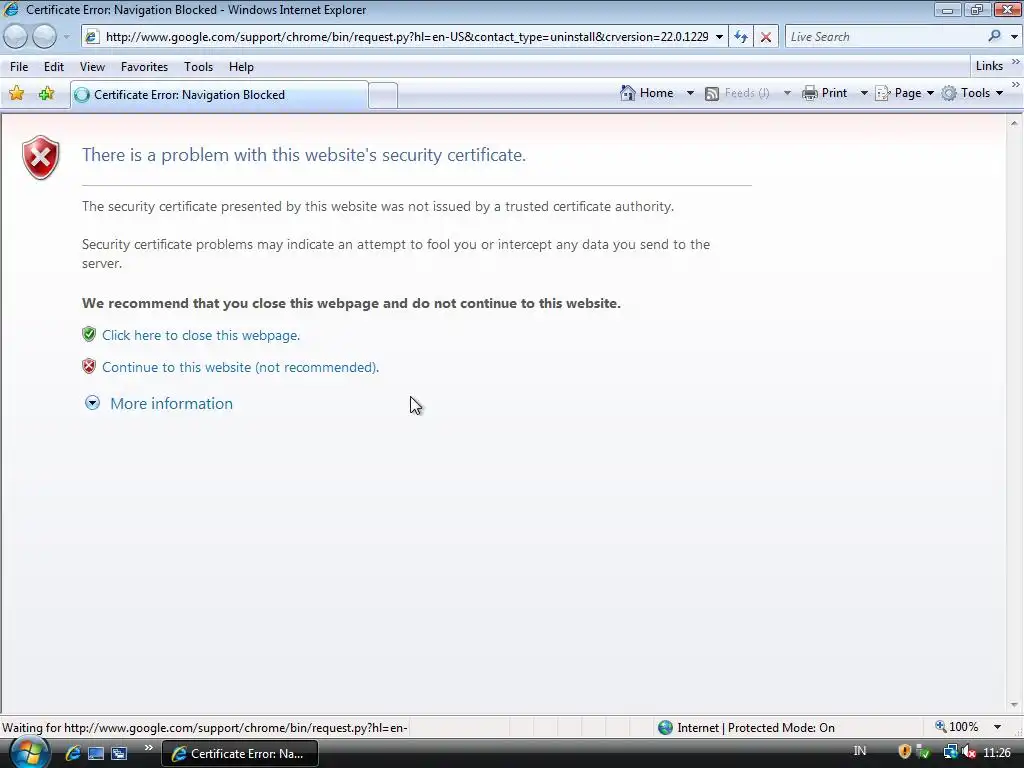This screenshot has height=768, width=1024.
Task: Click the Print toolbar icon
Action: [810, 93]
